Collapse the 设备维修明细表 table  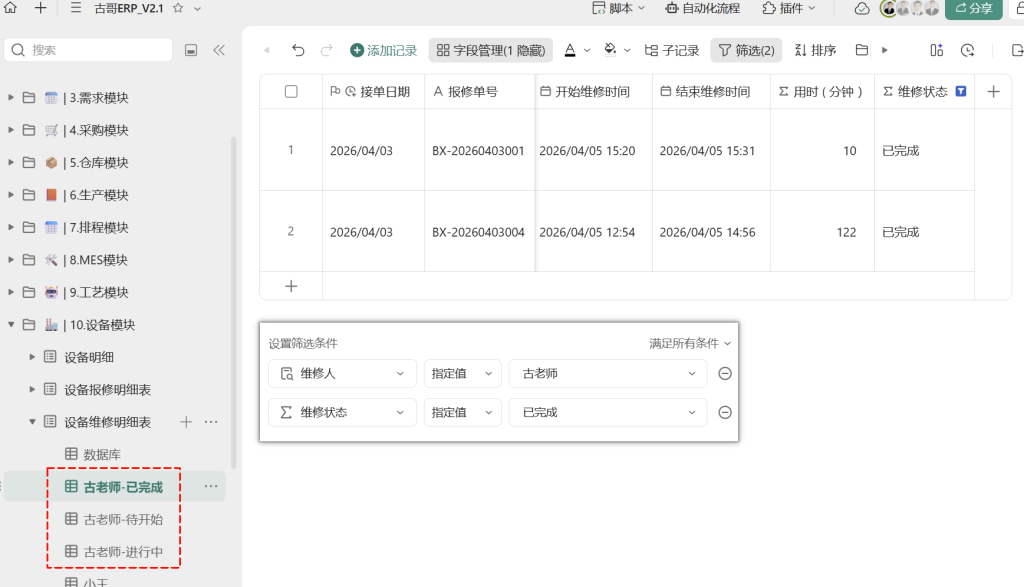click(x=32, y=422)
